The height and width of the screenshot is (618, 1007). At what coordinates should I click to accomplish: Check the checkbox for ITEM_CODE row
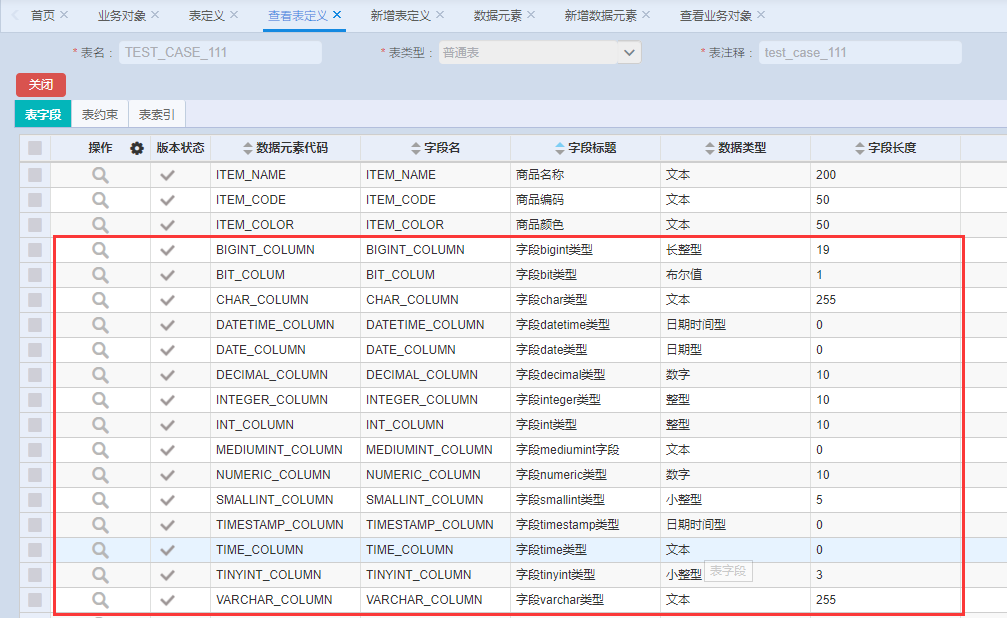coord(35,199)
